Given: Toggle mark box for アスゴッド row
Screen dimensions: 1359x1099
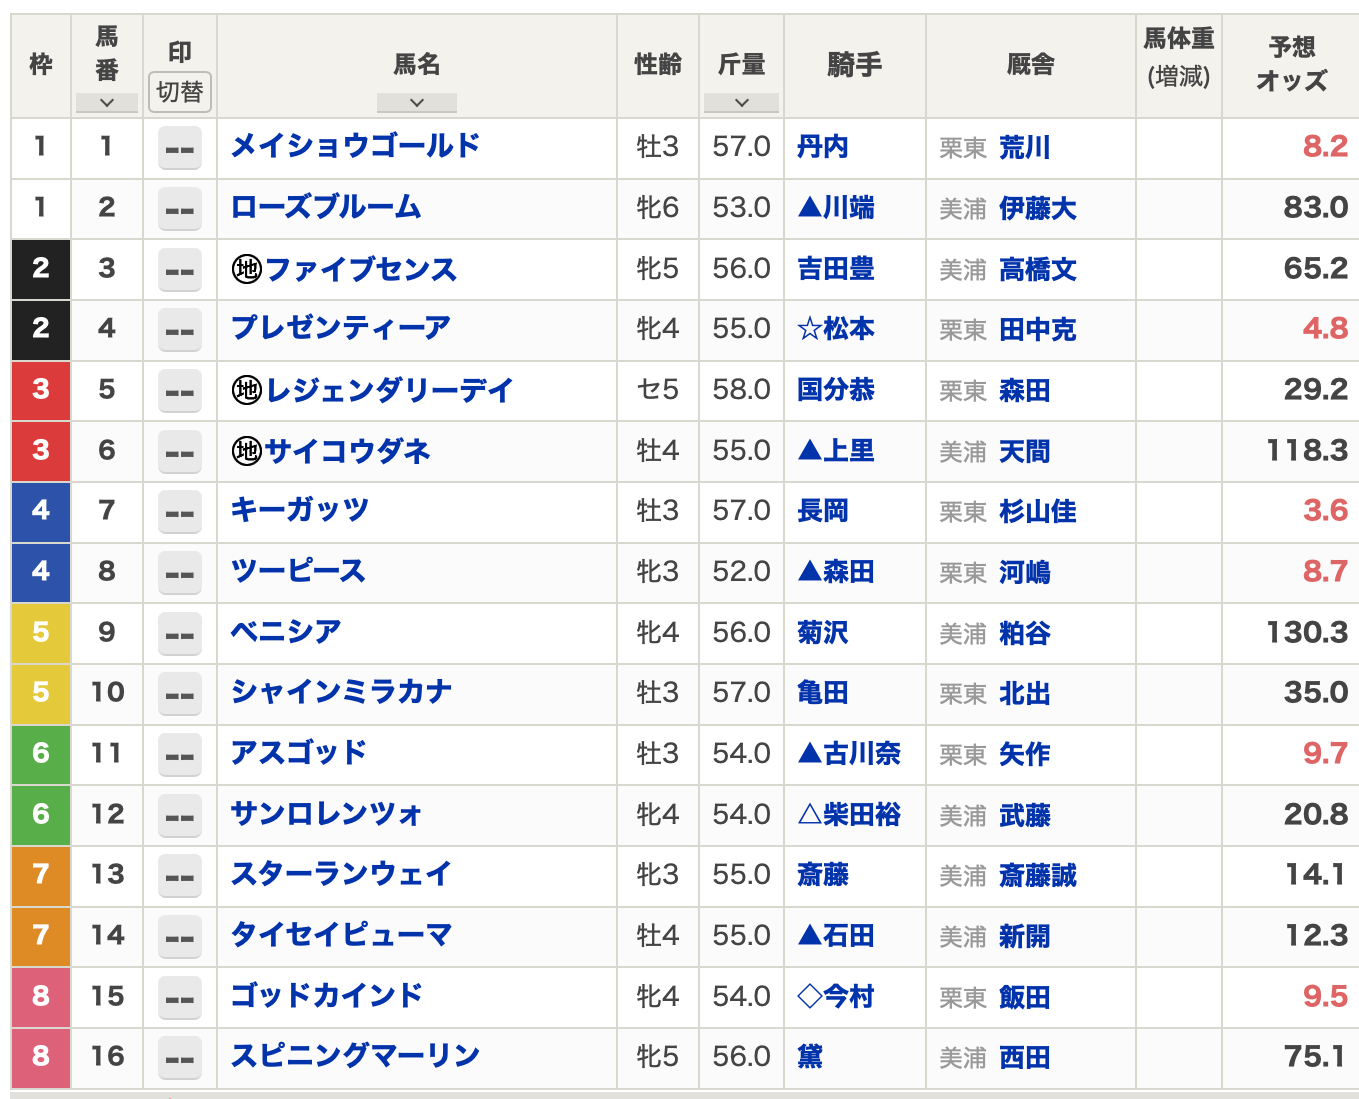Looking at the screenshot, I should pyautogui.click(x=180, y=754).
